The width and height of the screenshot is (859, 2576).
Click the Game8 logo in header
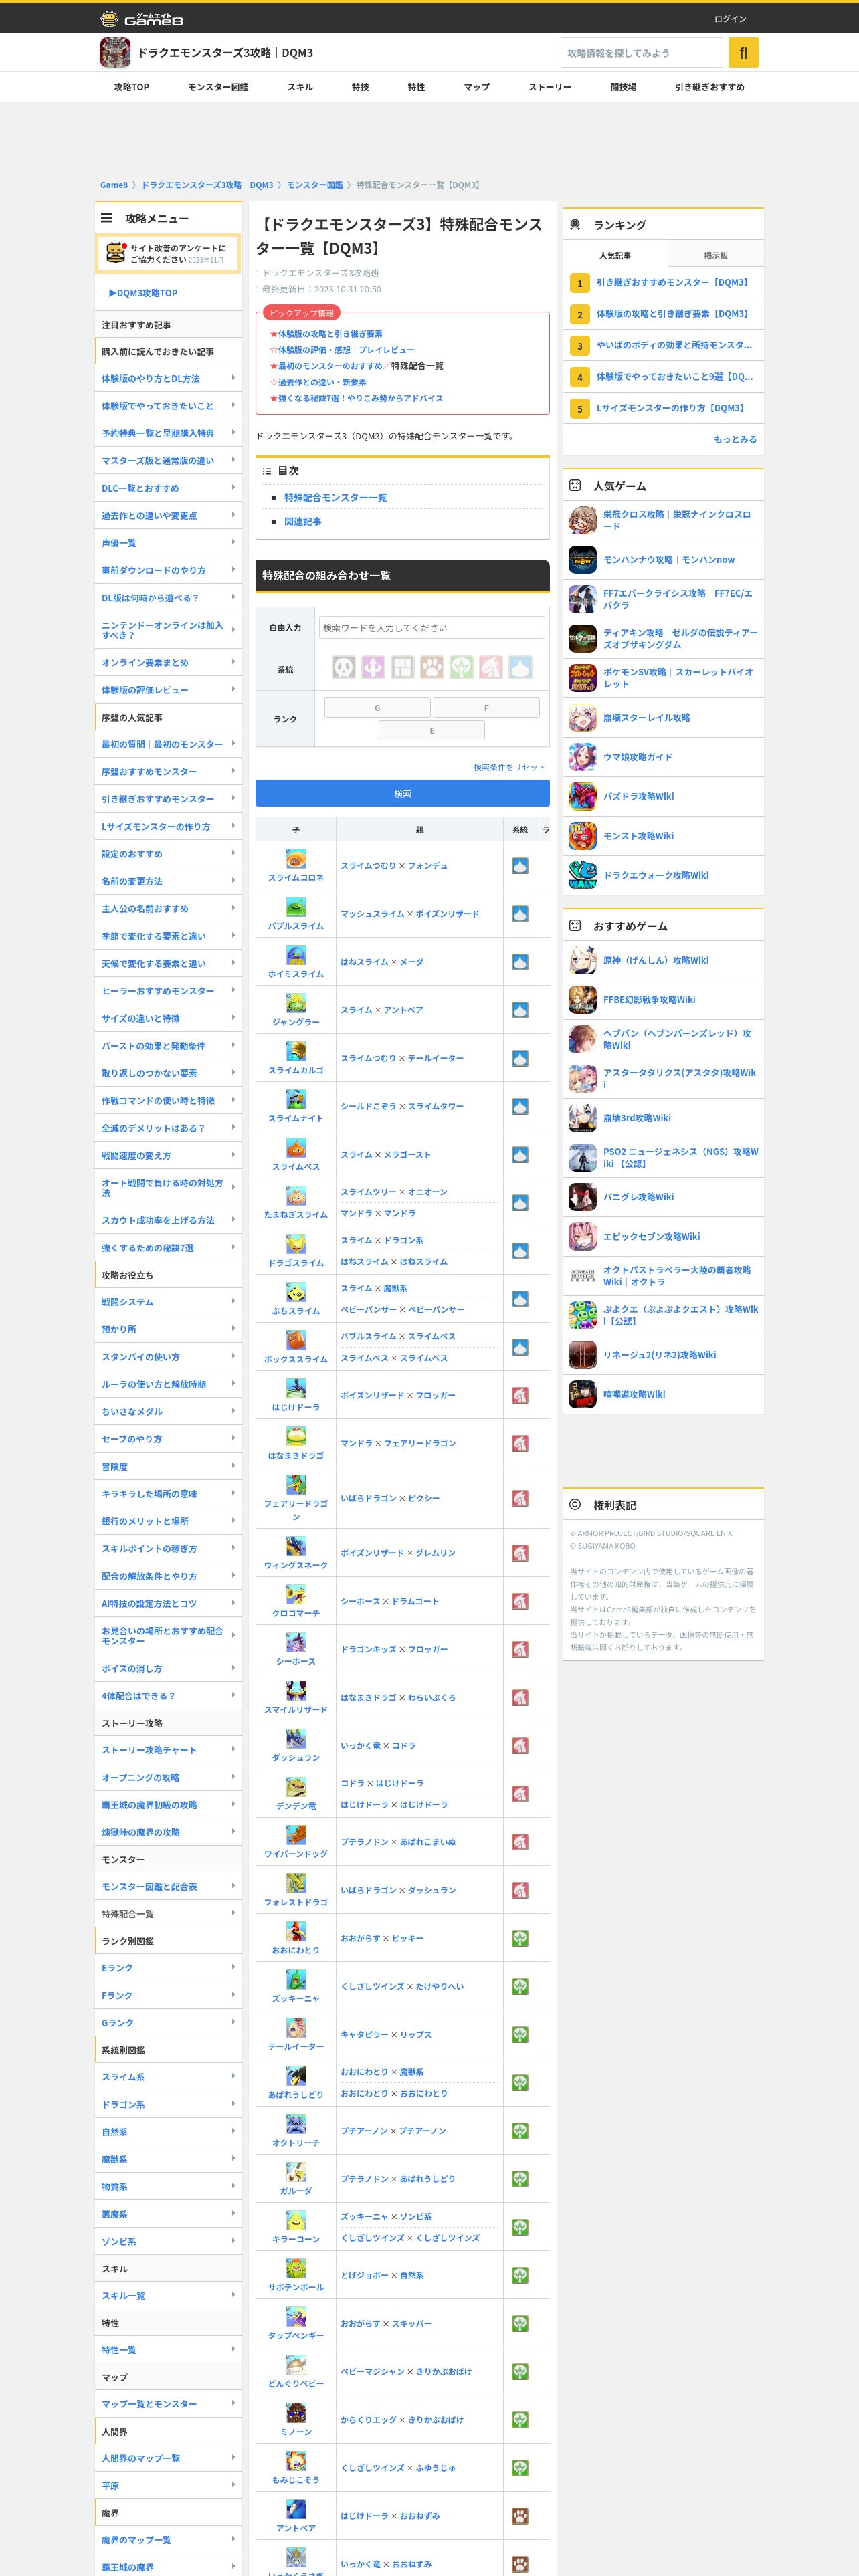tap(141, 18)
